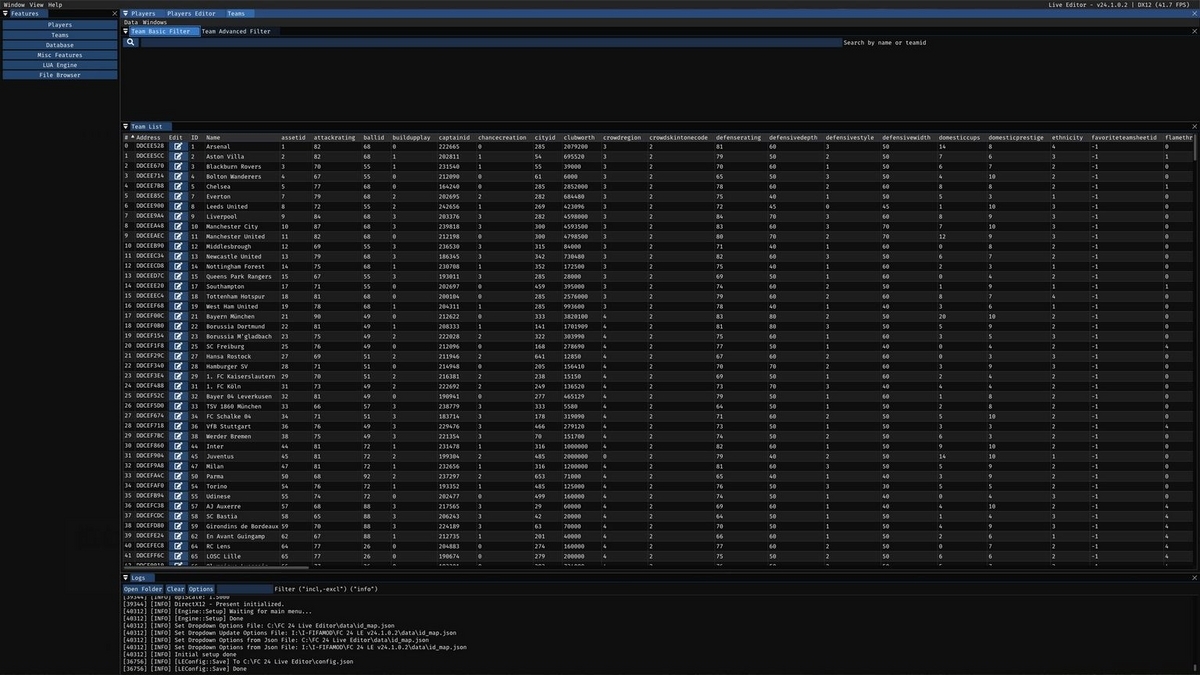Open edit icon for Middlesbrough row
The width and height of the screenshot is (1200, 675).
click(178, 246)
